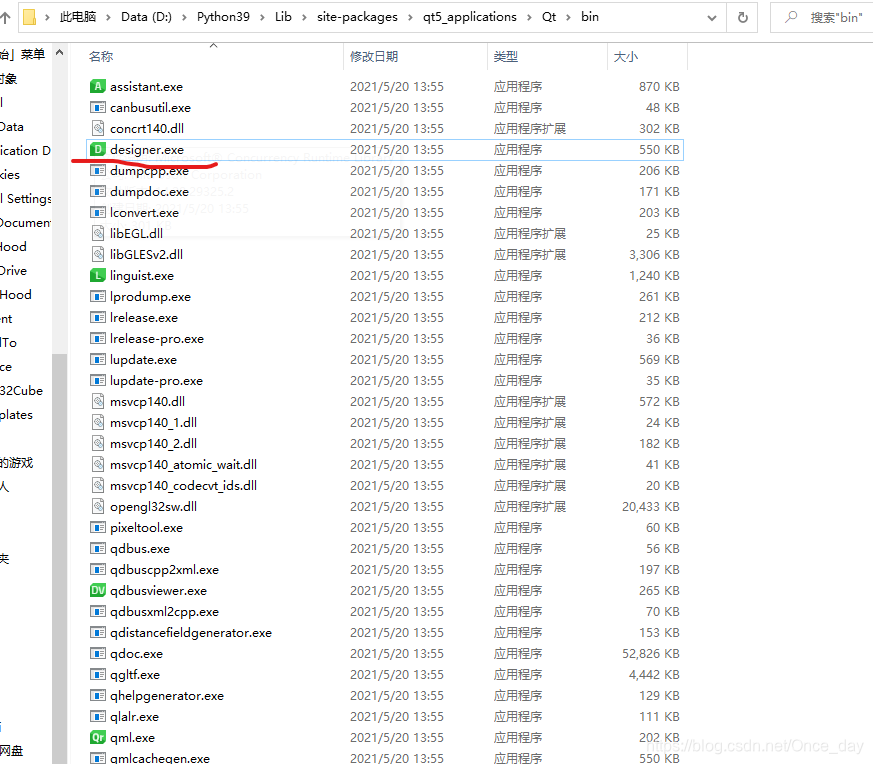The width and height of the screenshot is (873, 764).
Task: Select the qdistancefieldgenerator.exe file name
Action: coord(191,633)
